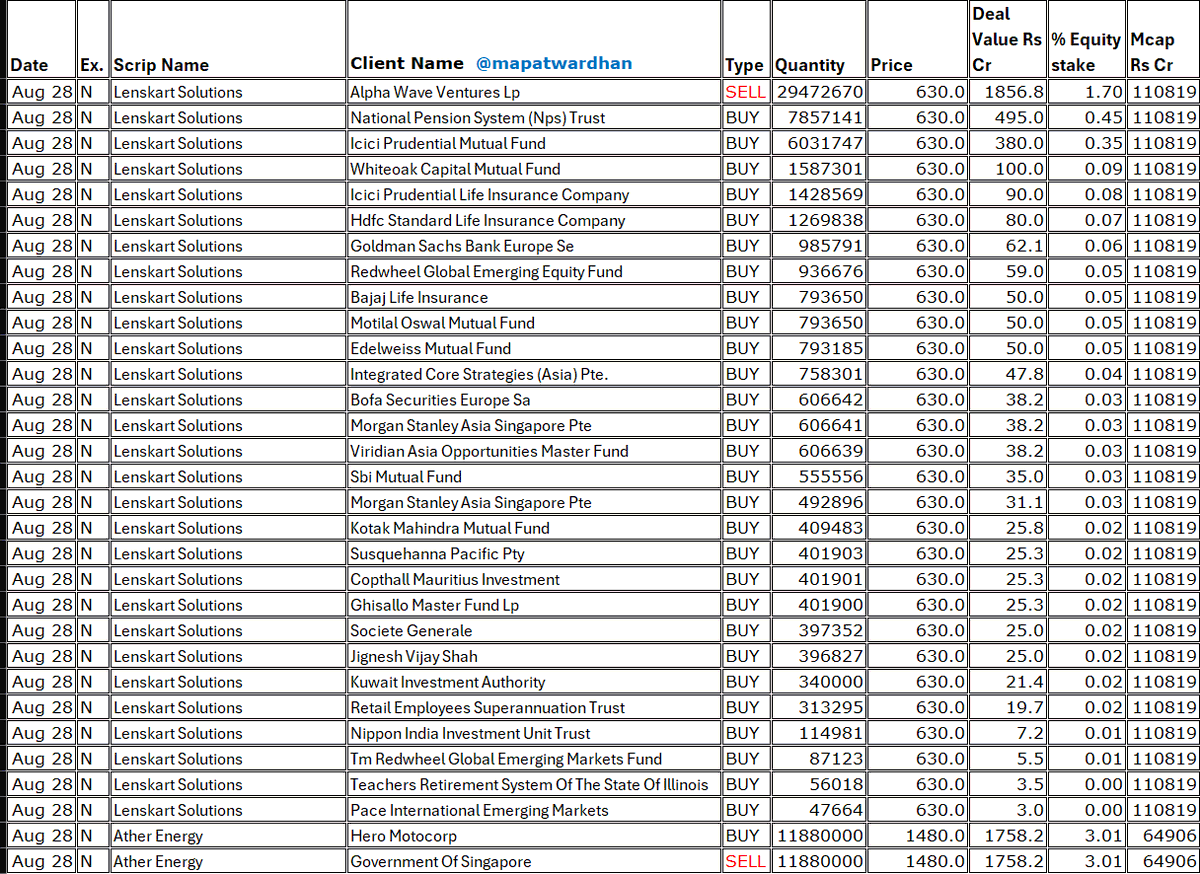Click the Mcap Rs Cr header
This screenshot has width=1200, height=874.
click(1162, 40)
